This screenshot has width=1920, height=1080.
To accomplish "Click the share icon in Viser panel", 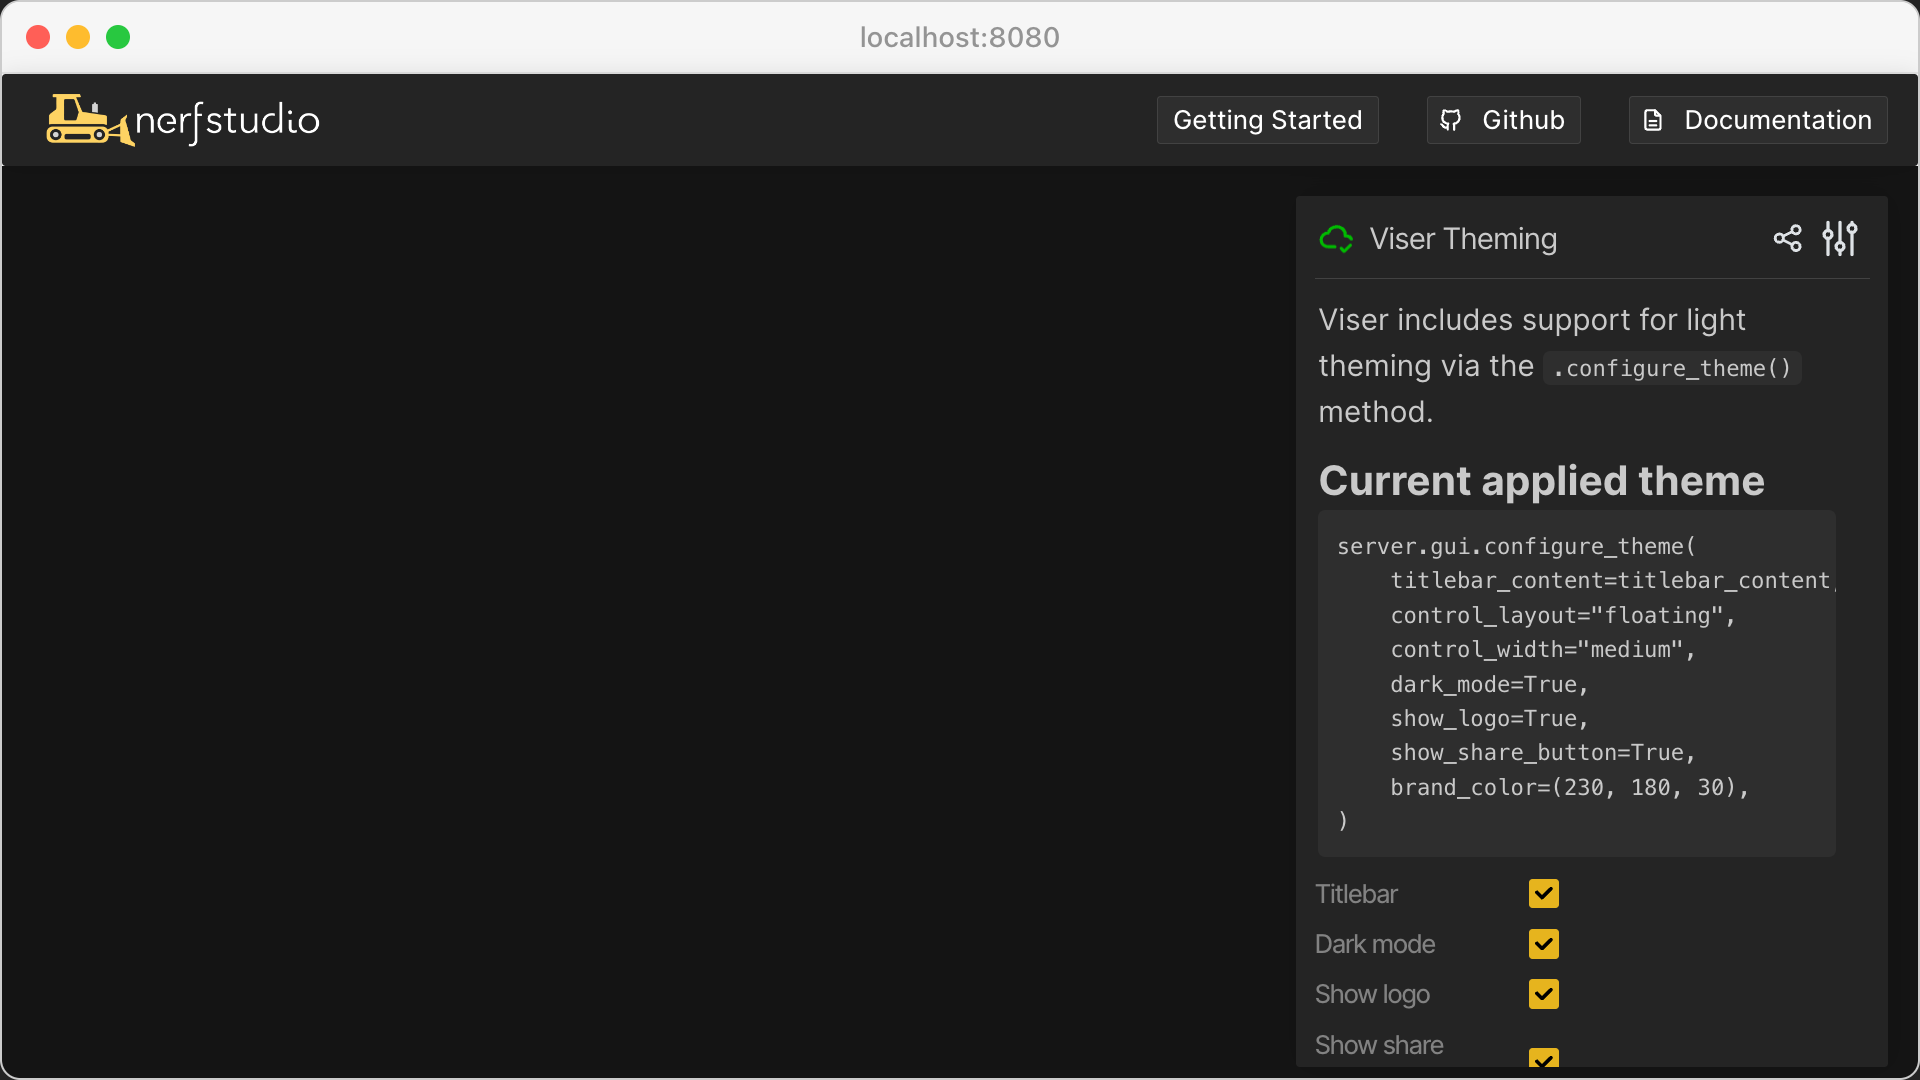I will click(x=1787, y=239).
